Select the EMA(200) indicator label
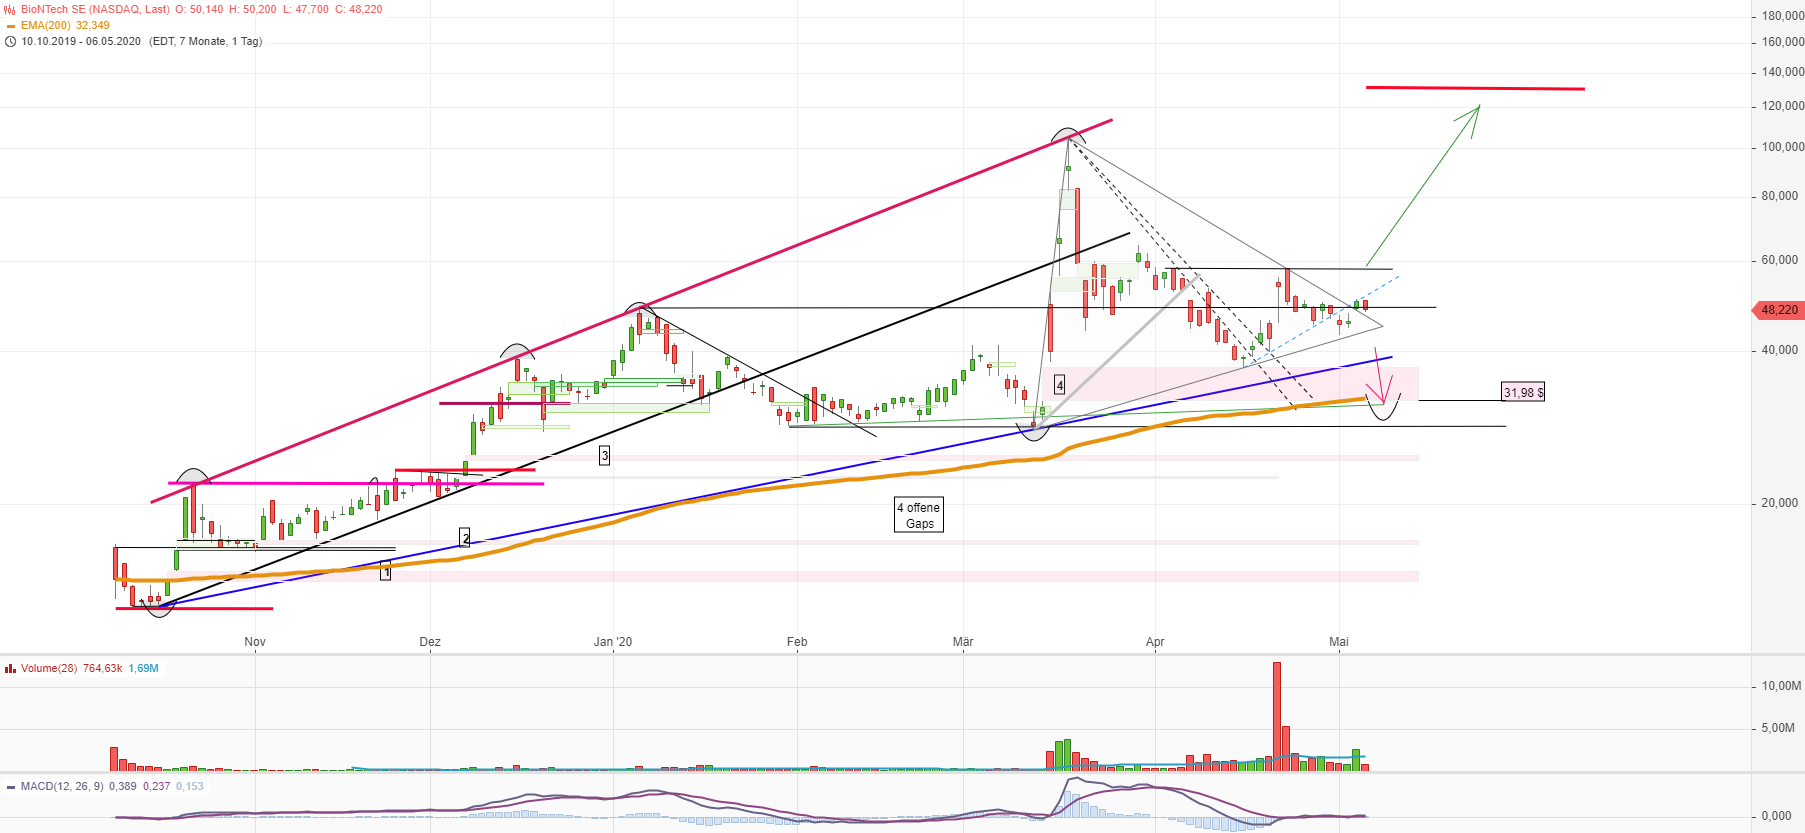The image size is (1805, 833). (x=46, y=26)
